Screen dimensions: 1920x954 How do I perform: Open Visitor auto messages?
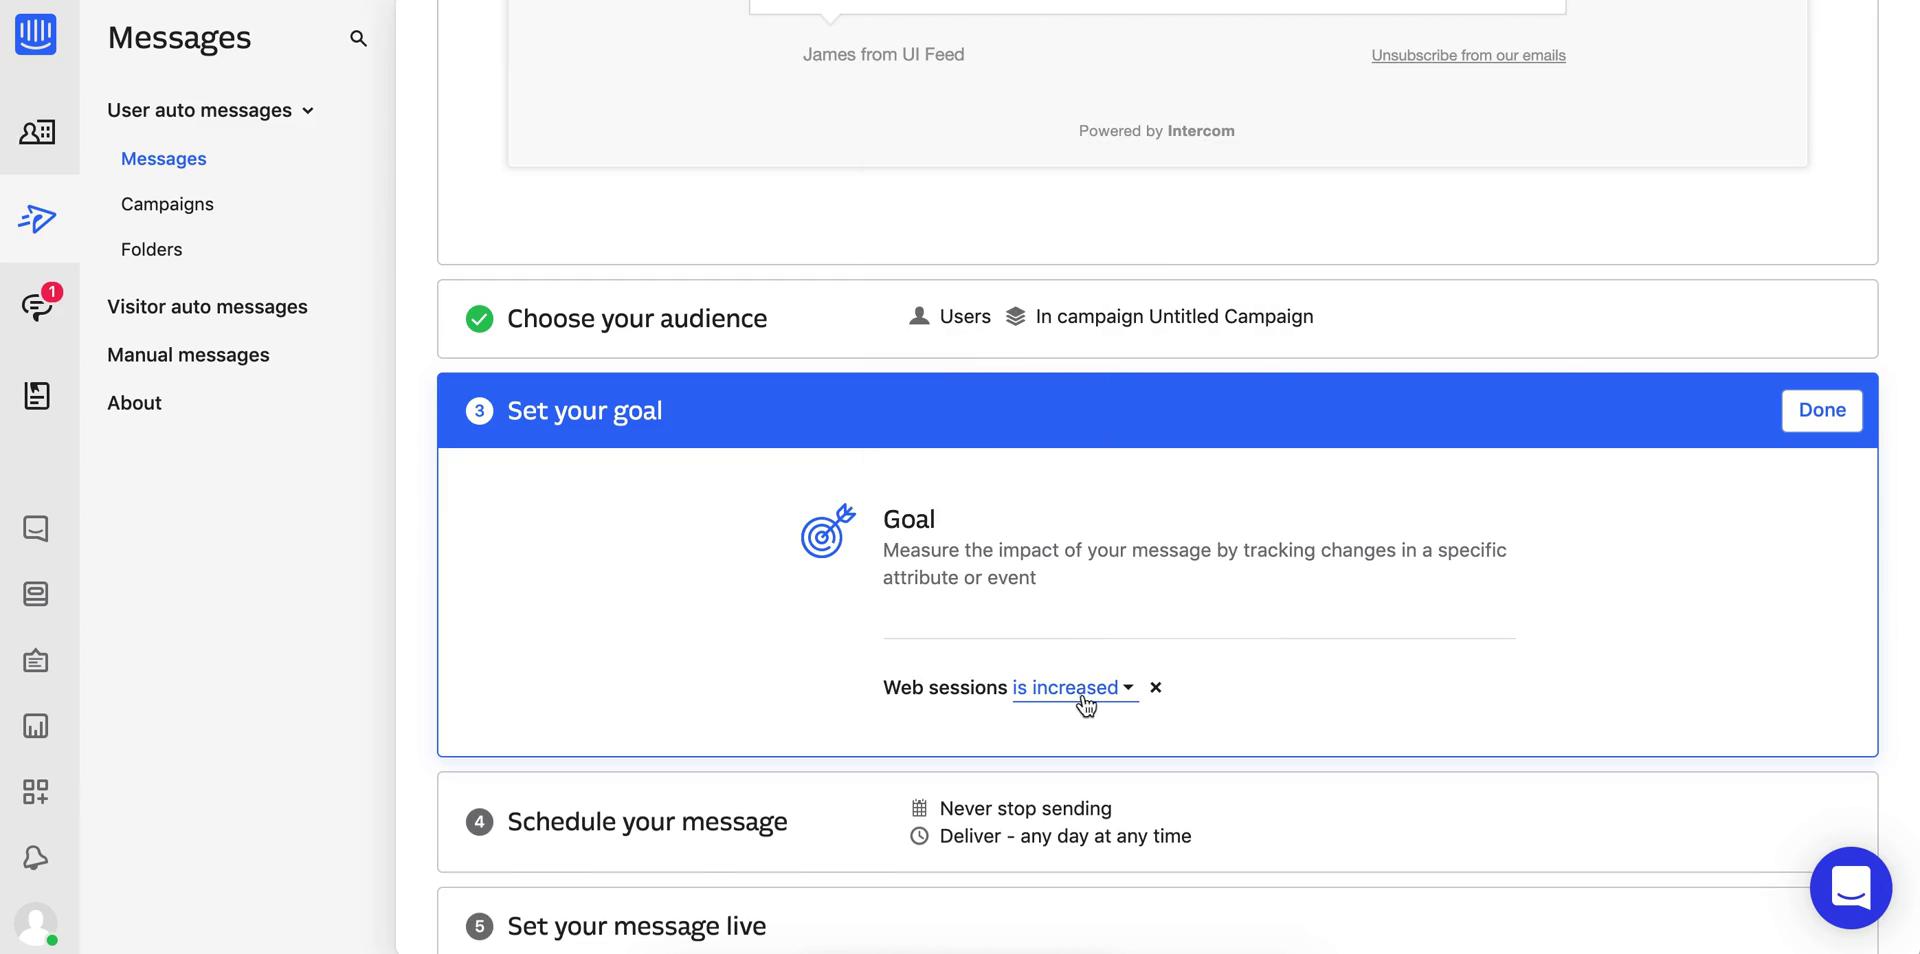tap(207, 307)
